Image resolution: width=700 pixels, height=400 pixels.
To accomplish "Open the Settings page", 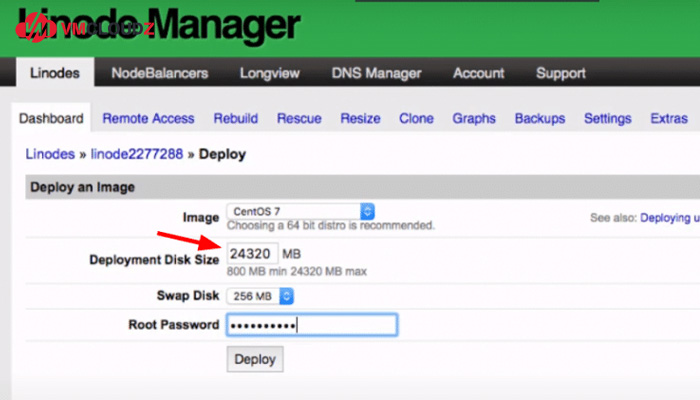I will click(x=608, y=118).
